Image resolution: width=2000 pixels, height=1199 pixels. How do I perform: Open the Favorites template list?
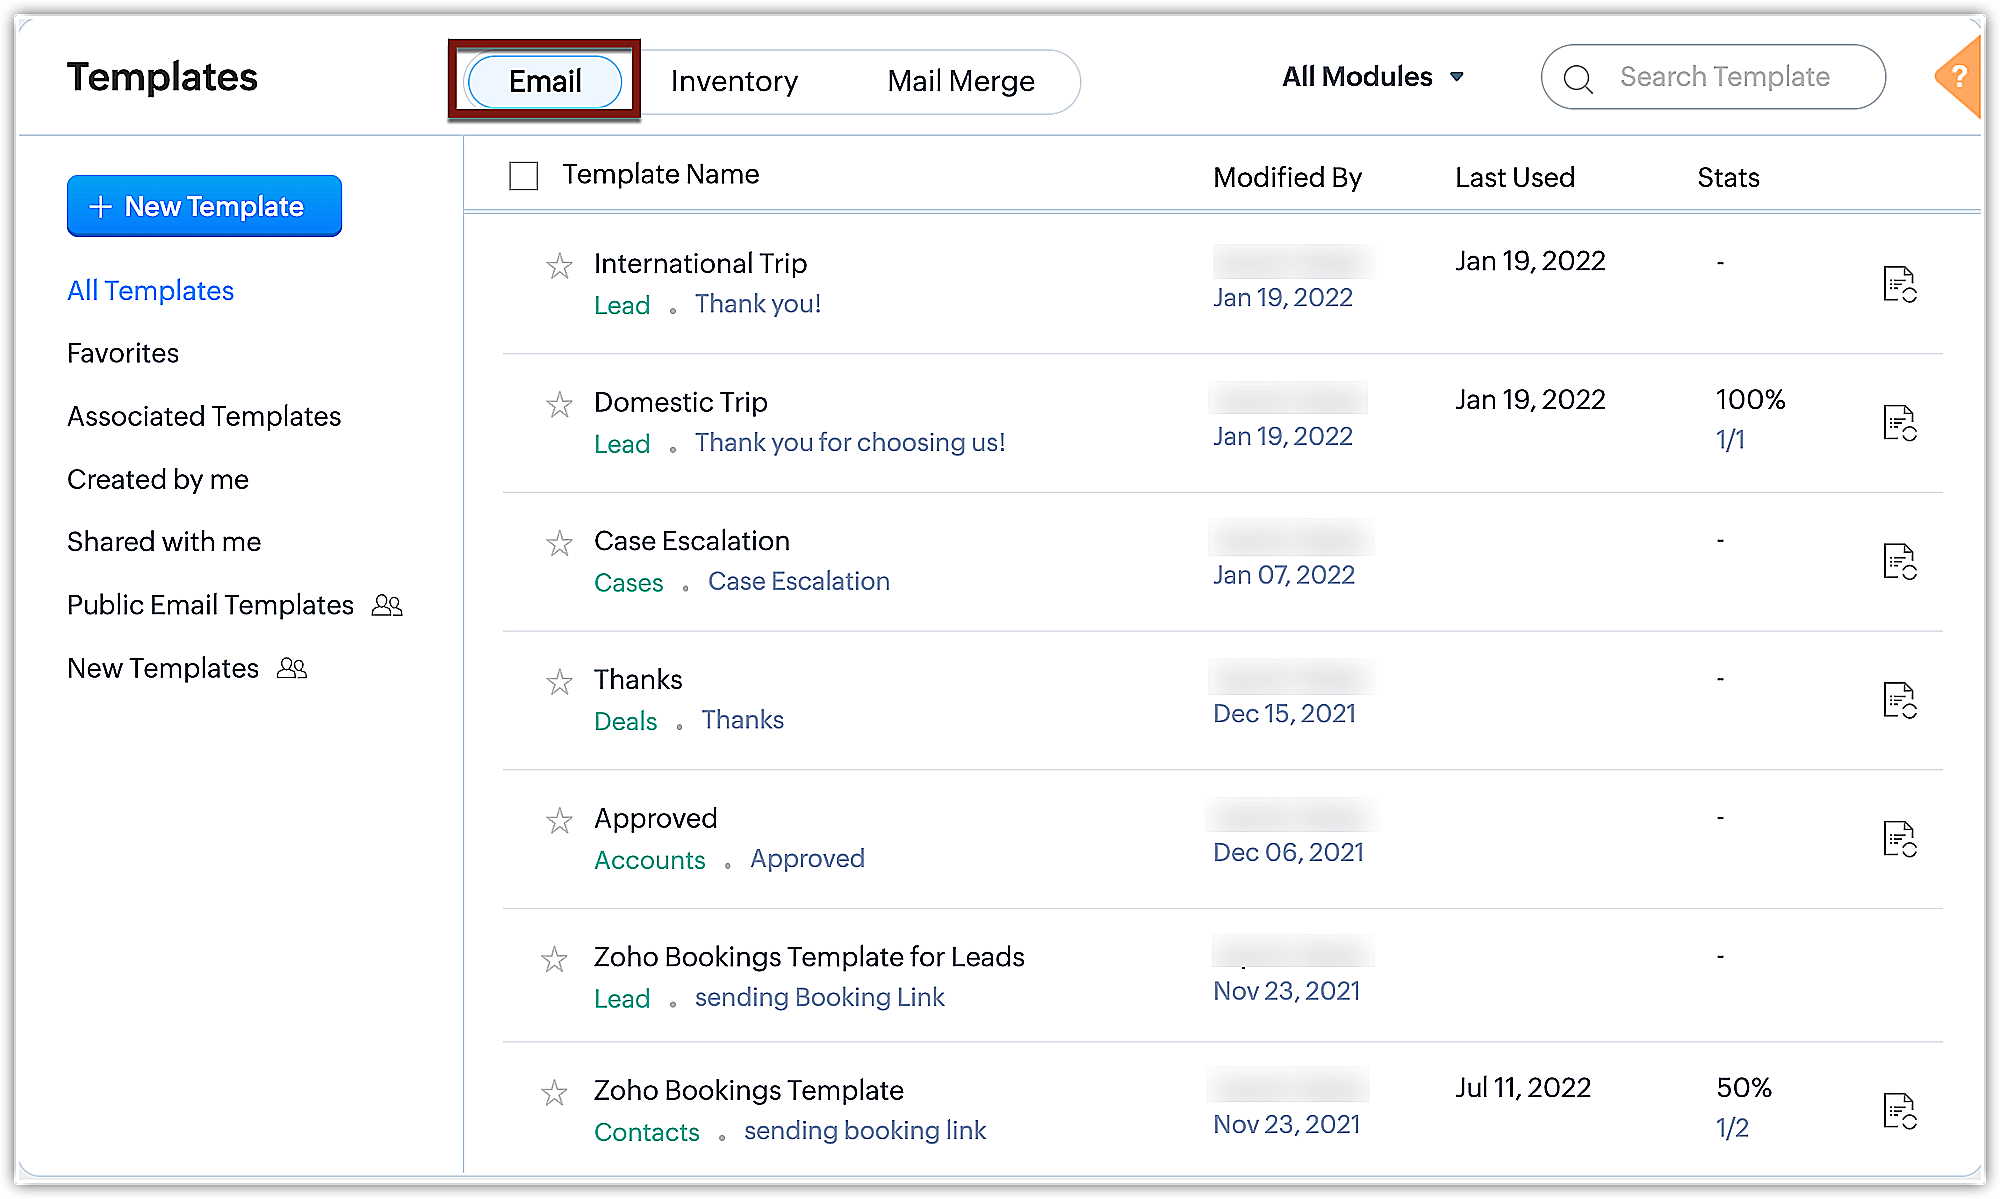click(x=123, y=353)
